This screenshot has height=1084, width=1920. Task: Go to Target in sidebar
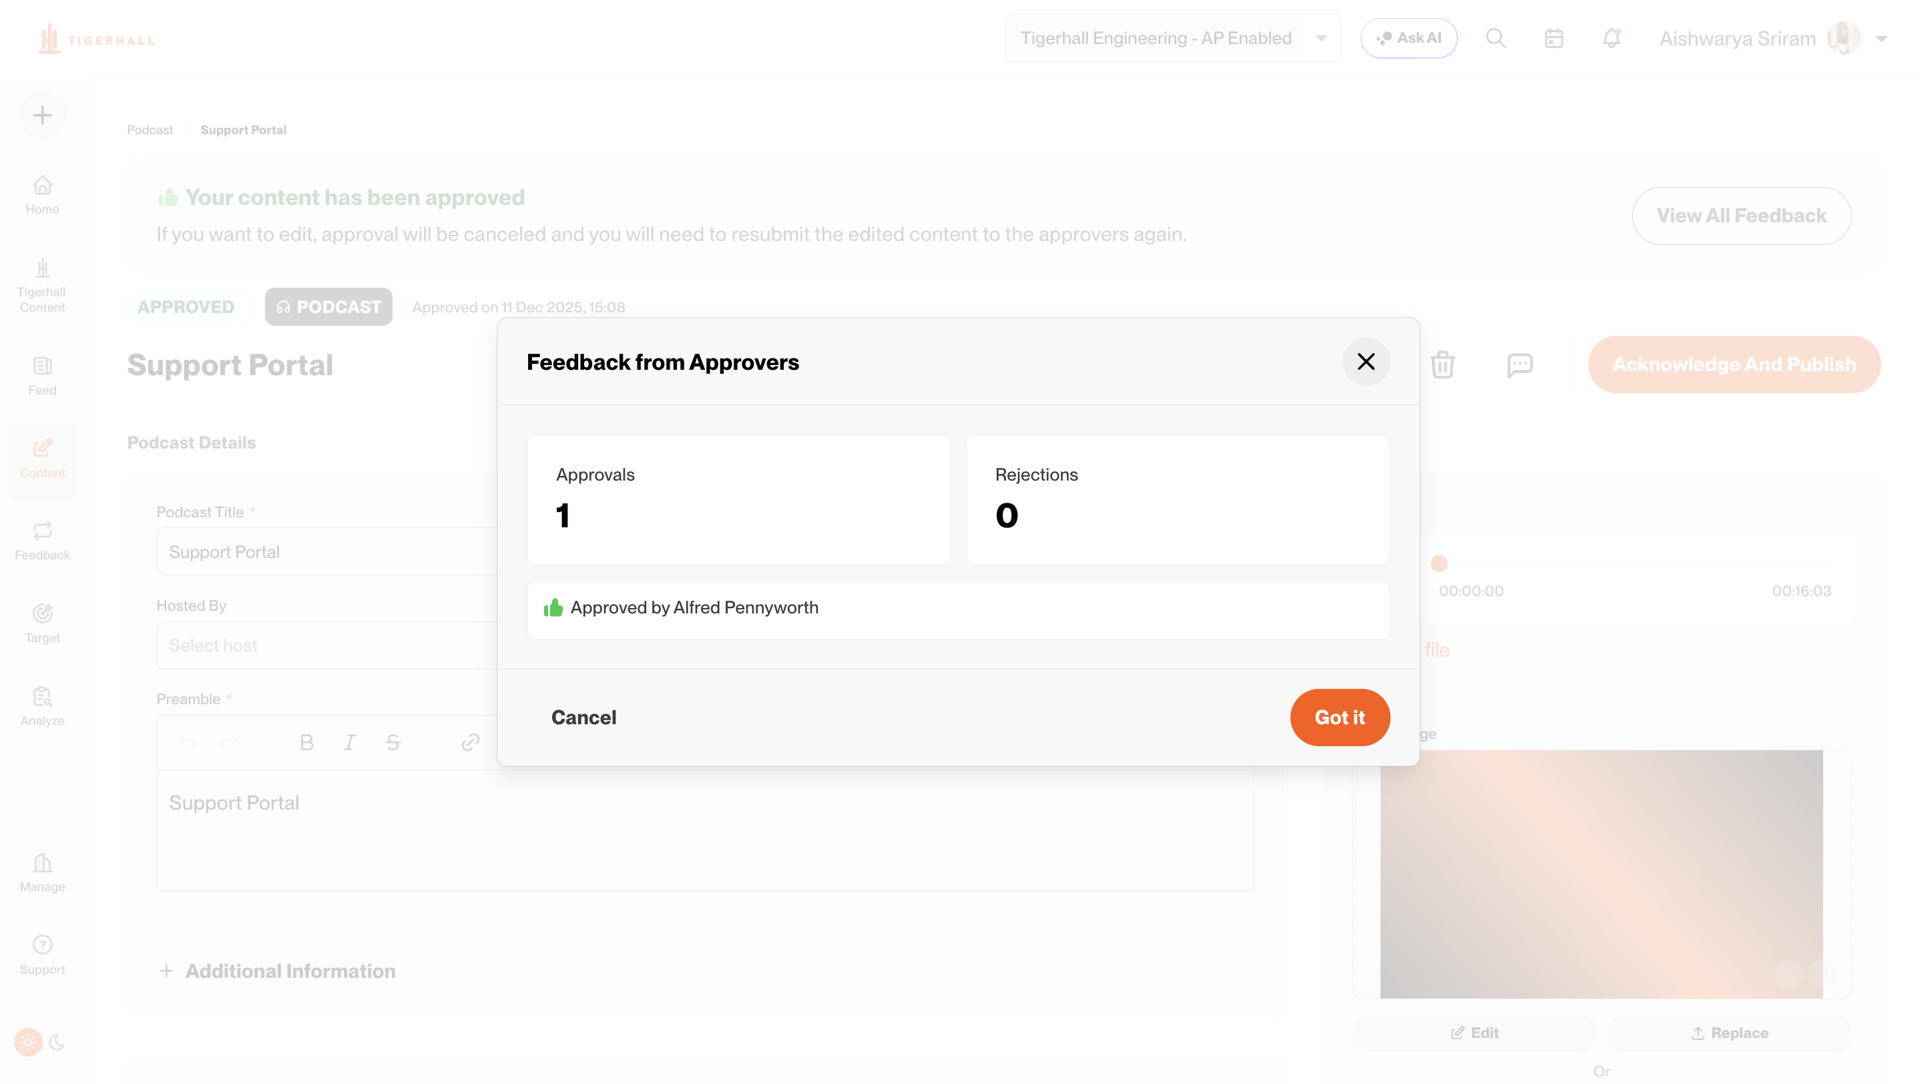coord(42,623)
